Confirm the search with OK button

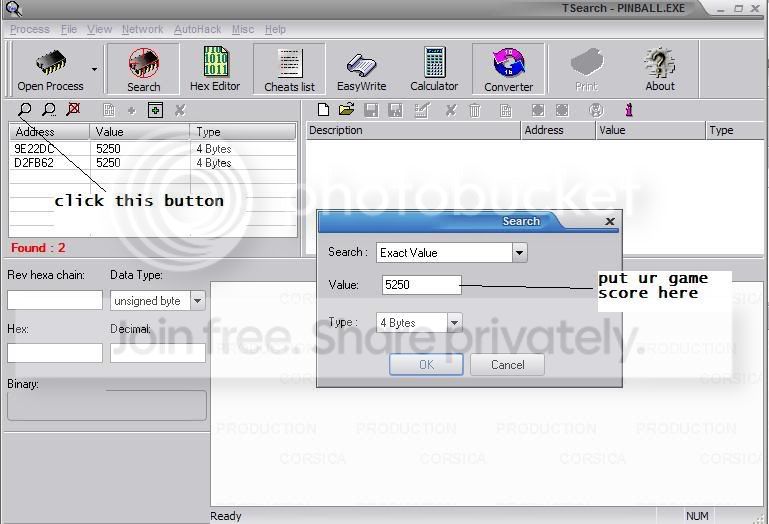(x=426, y=365)
